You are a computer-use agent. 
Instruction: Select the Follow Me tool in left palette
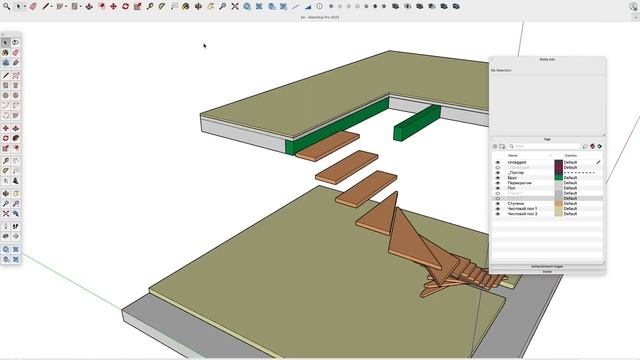pos(16,138)
